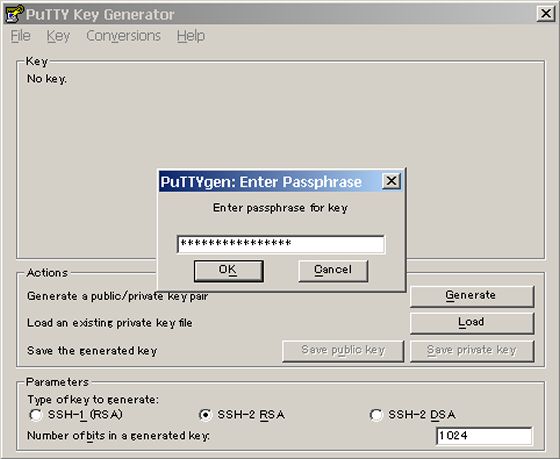The width and height of the screenshot is (560, 459).
Task: Close the PuTTY Key Generator window
Action: coord(546,14)
